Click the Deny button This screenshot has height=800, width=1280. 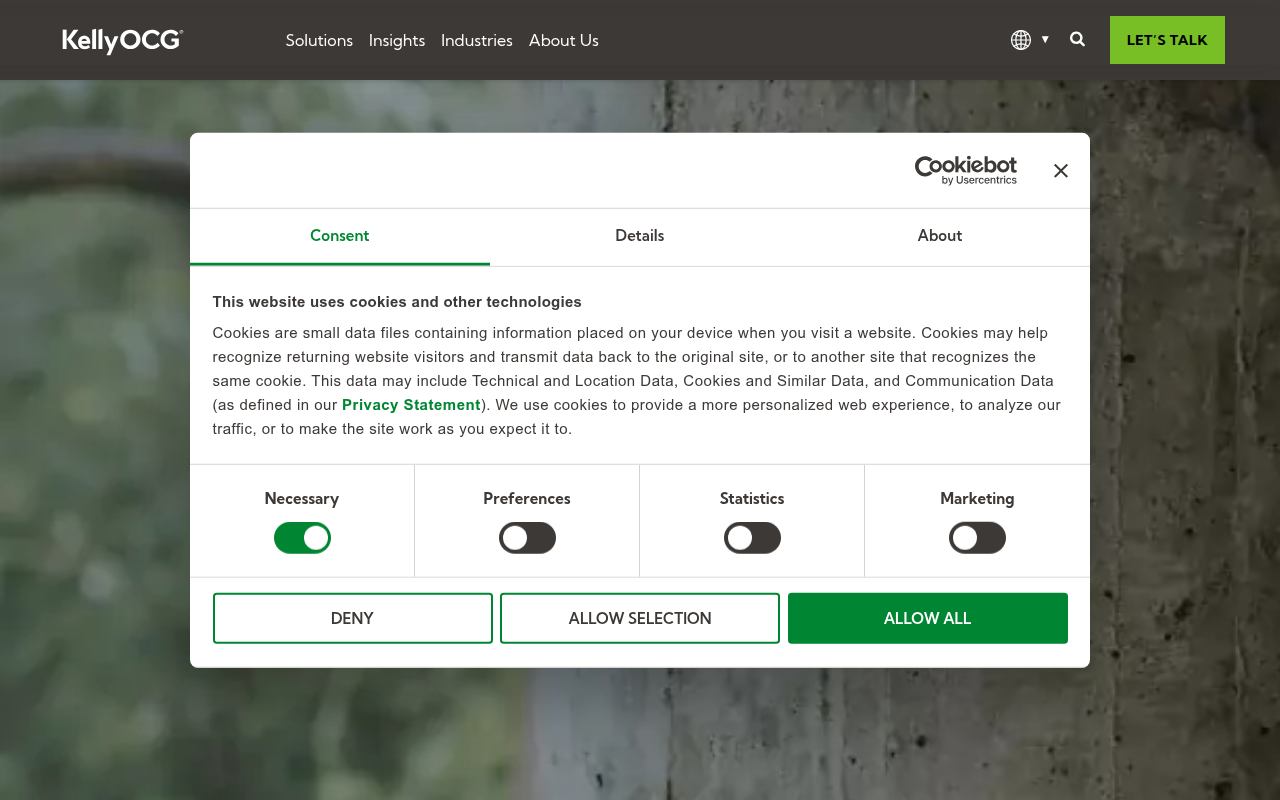pos(353,618)
